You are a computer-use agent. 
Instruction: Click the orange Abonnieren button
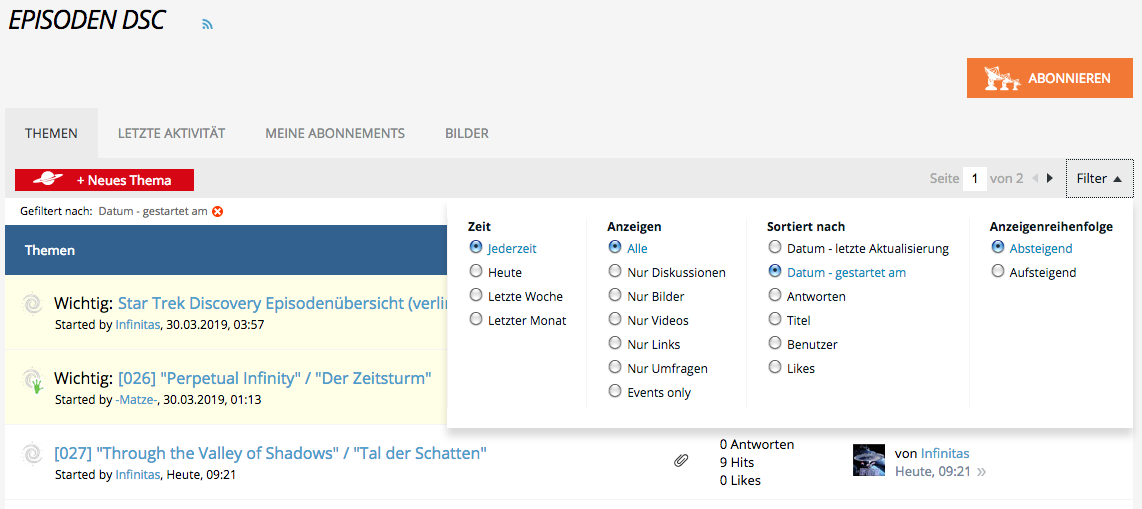click(1049, 78)
